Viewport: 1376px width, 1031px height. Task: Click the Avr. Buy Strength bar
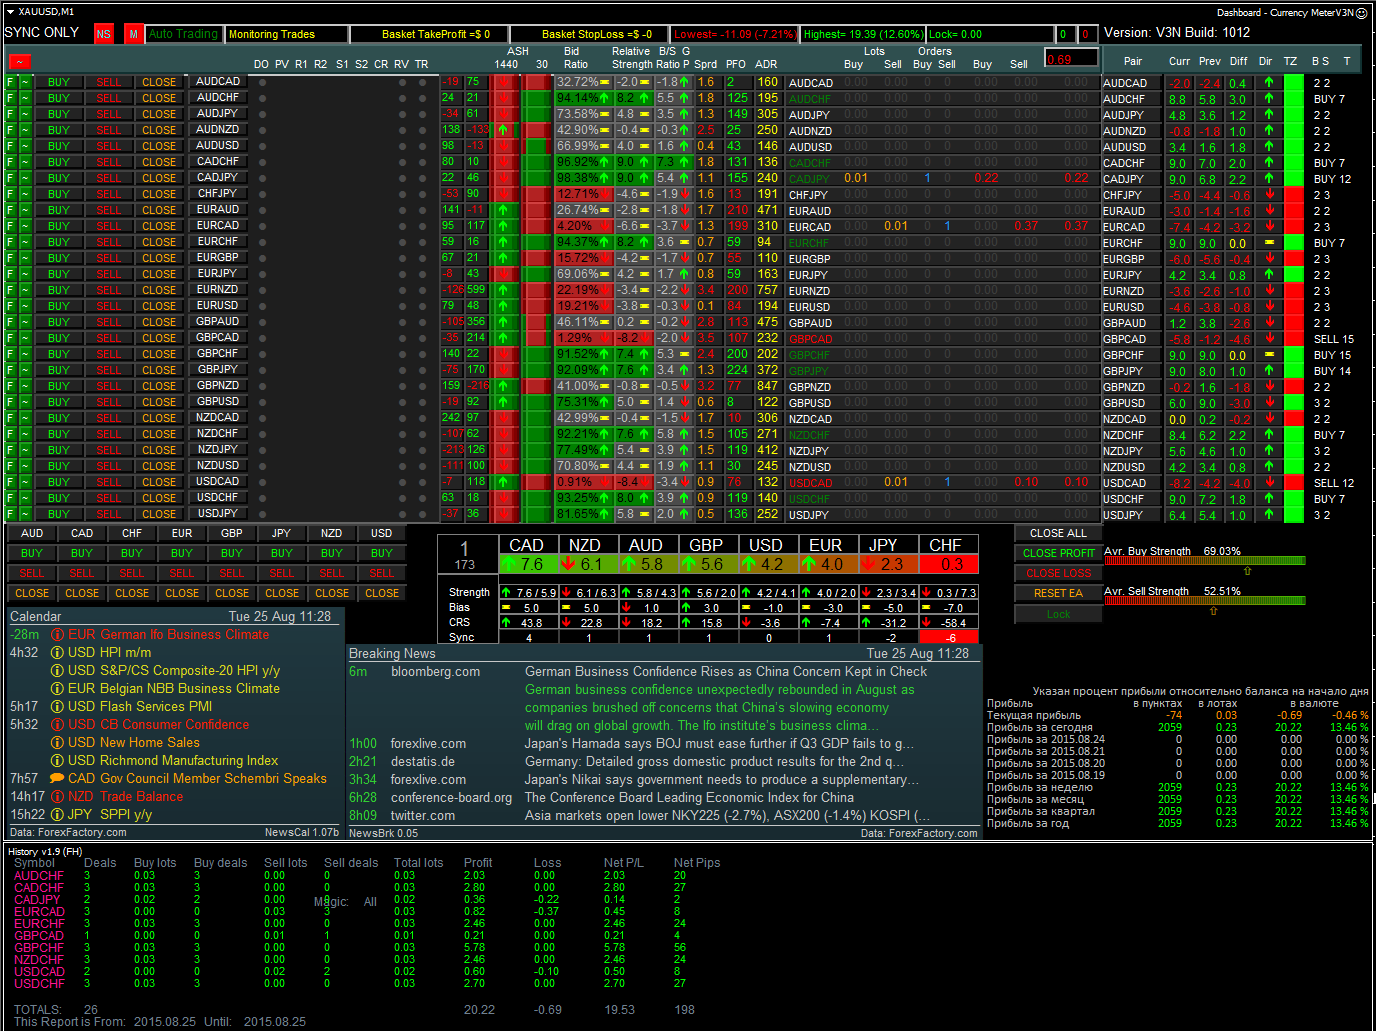pos(1204,561)
